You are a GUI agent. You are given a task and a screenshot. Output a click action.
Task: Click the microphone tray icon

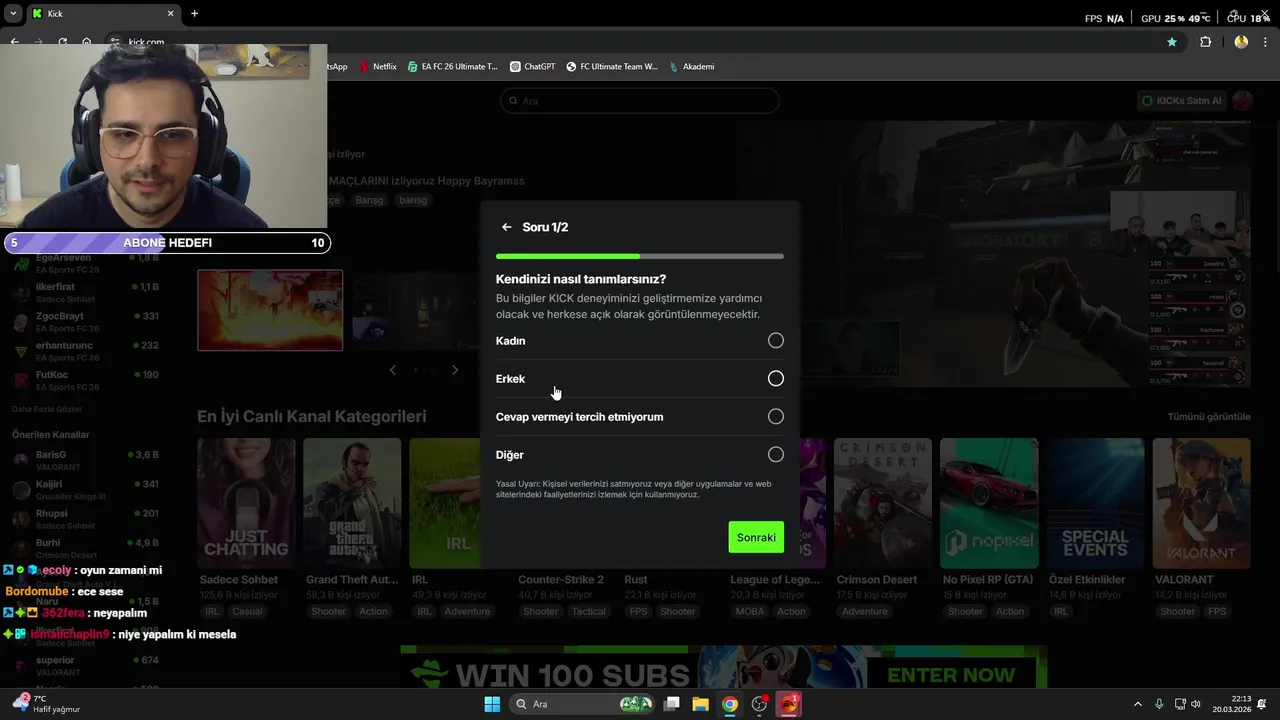click(1159, 704)
